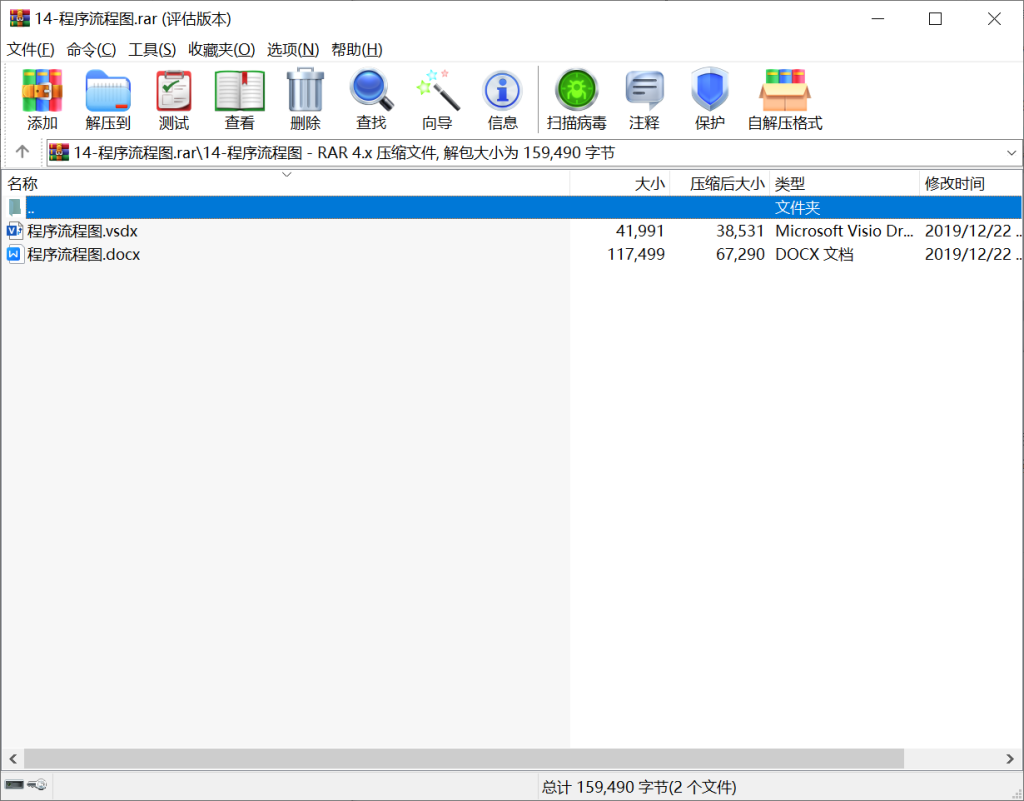The width and height of the screenshot is (1024, 801).
Task: Go up one folder level arrow
Action: [22, 153]
